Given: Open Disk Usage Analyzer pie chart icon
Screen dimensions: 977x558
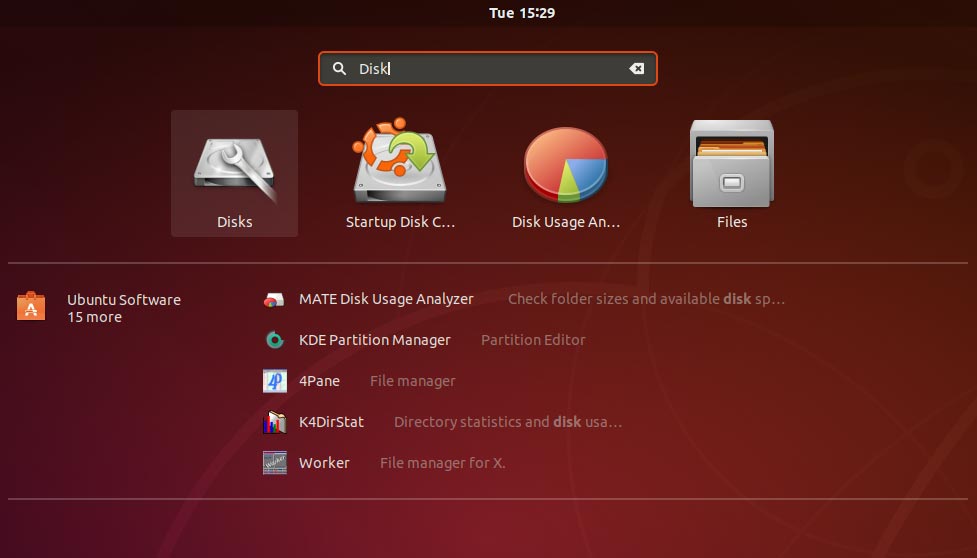Looking at the screenshot, I should pos(565,164).
